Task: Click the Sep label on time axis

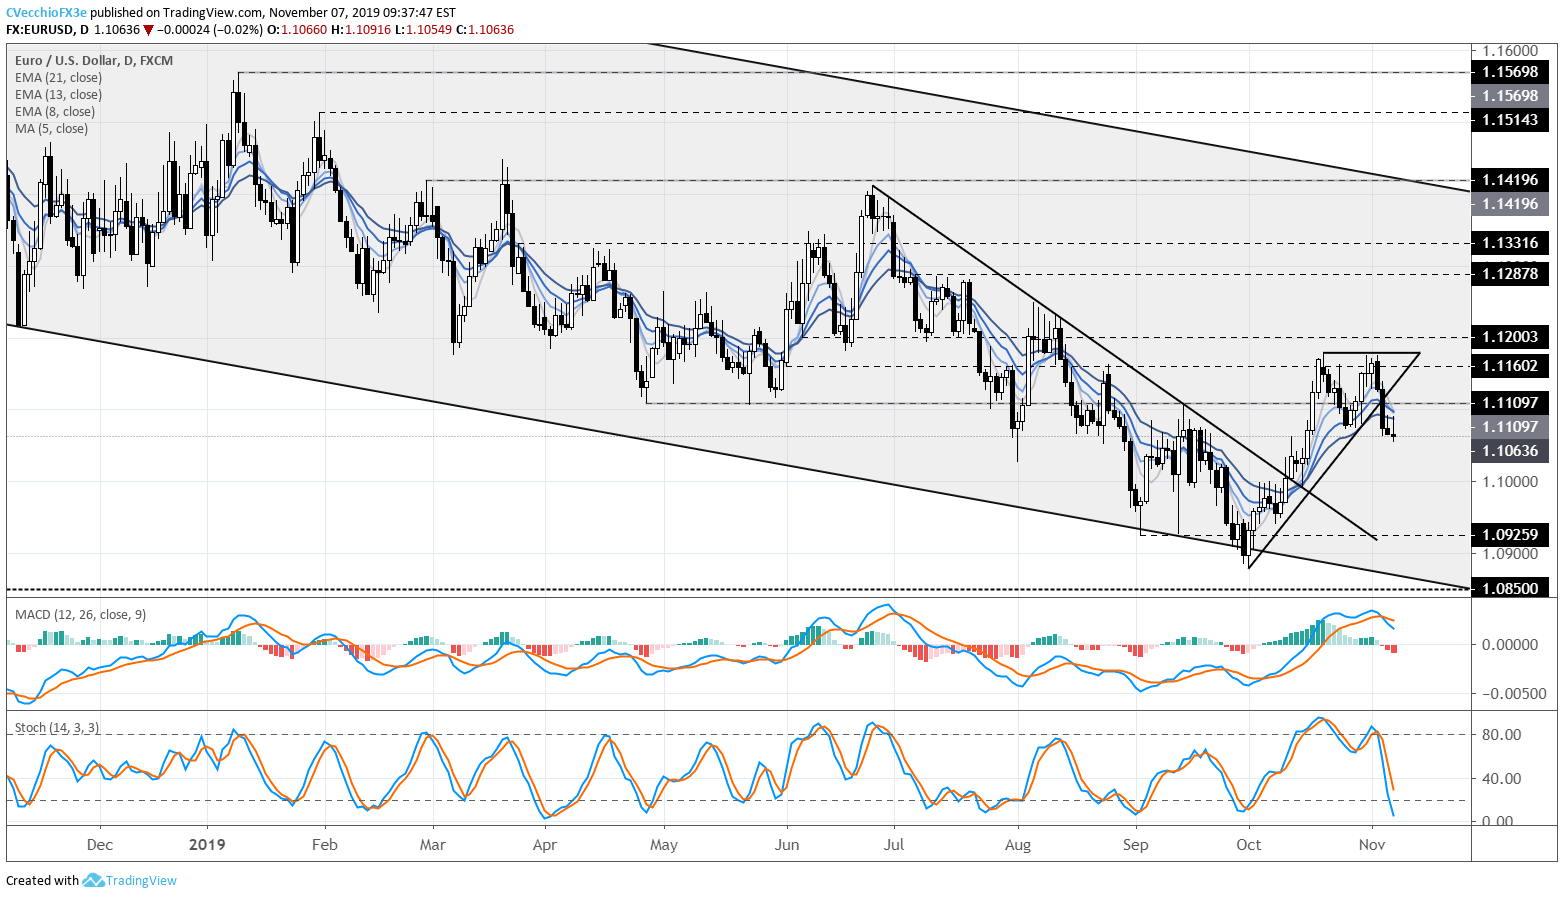Action: tap(1136, 844)
